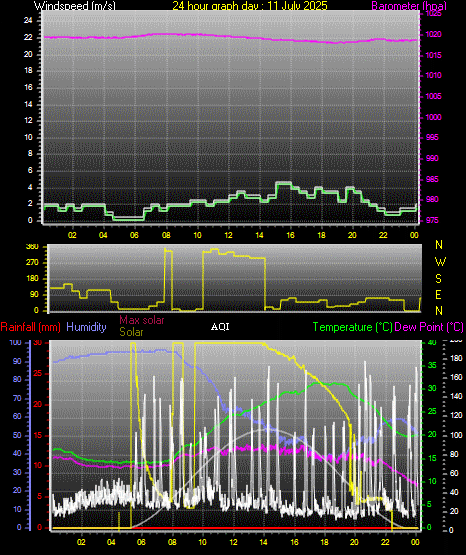Click the '270' wind direction degrees value

tap(32, 263)
